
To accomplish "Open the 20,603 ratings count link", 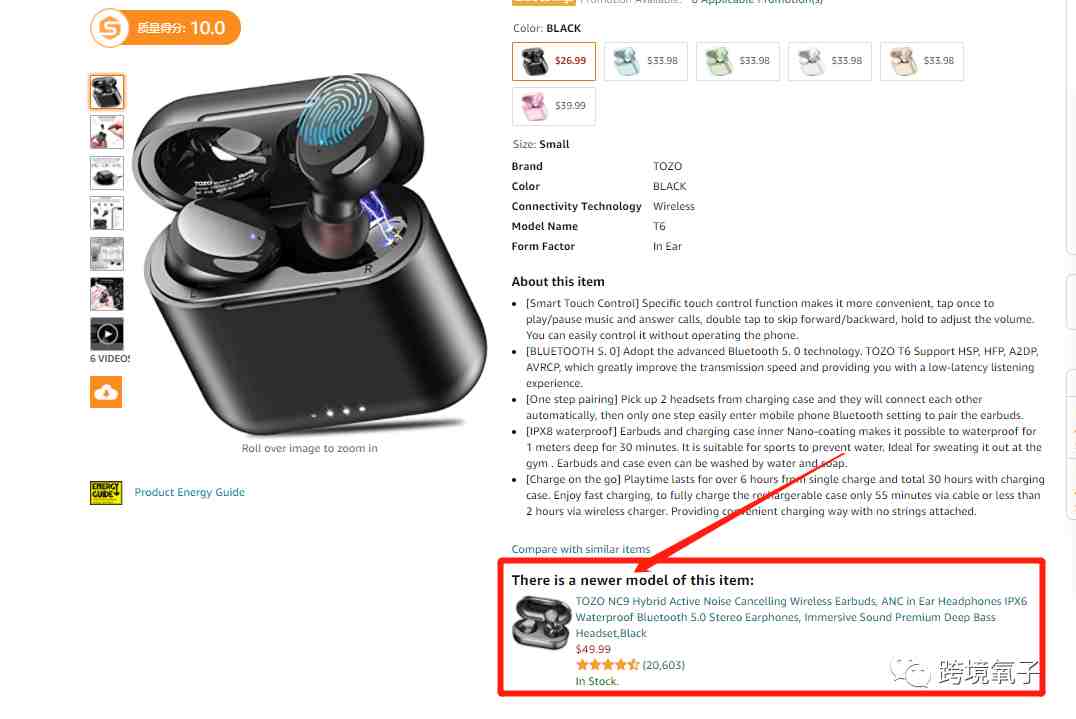I will pyautogui.click(x=664, y=665).
